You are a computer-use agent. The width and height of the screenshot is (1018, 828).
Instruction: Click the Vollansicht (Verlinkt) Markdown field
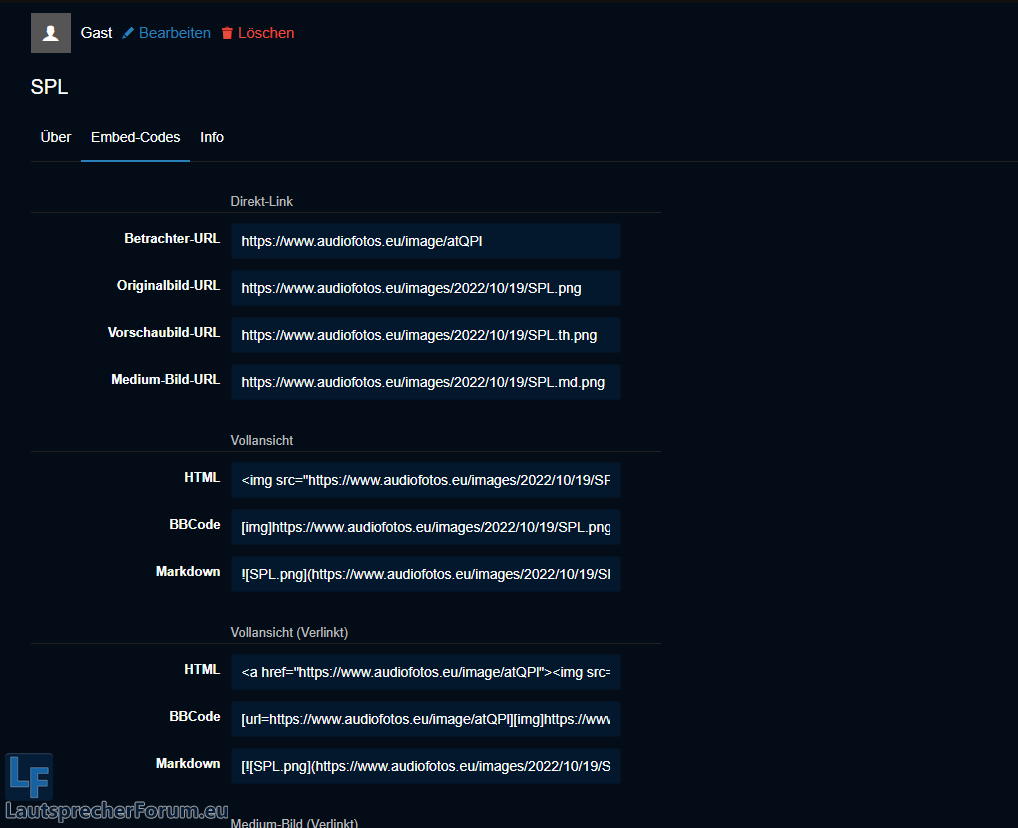click(x=425, y=766)
